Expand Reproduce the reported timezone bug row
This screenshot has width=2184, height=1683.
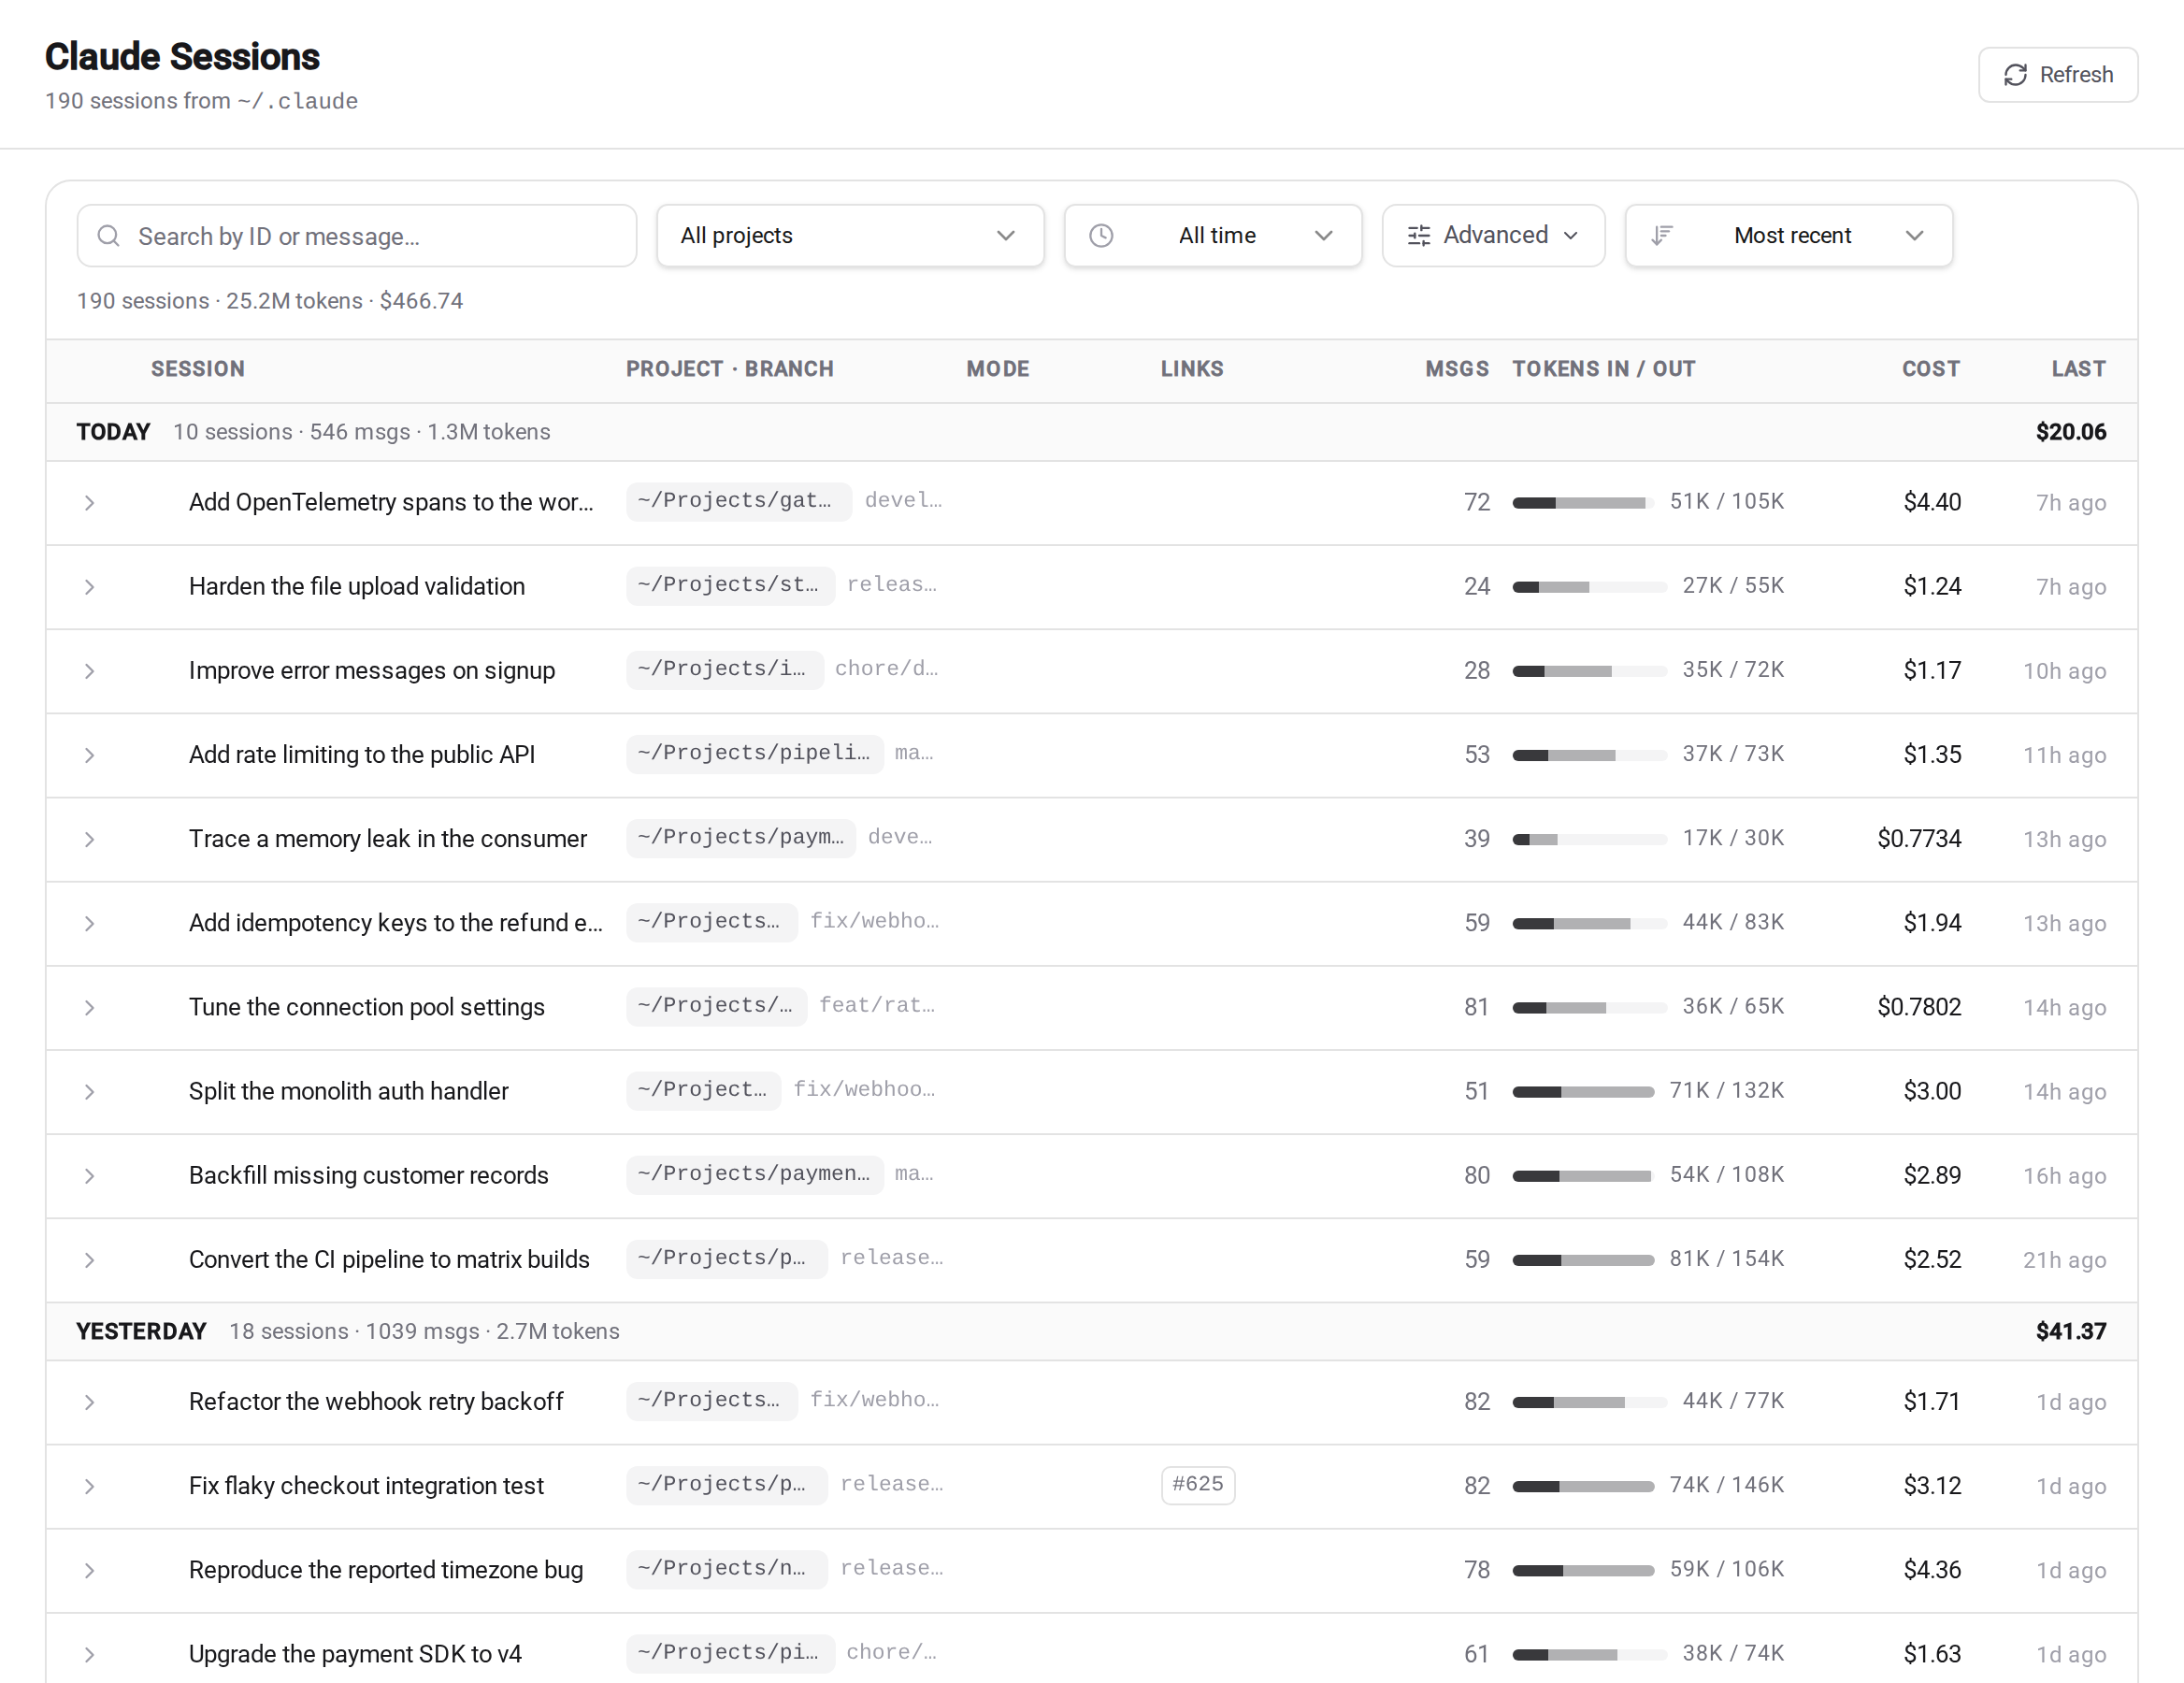click(x=89, y=1570)
